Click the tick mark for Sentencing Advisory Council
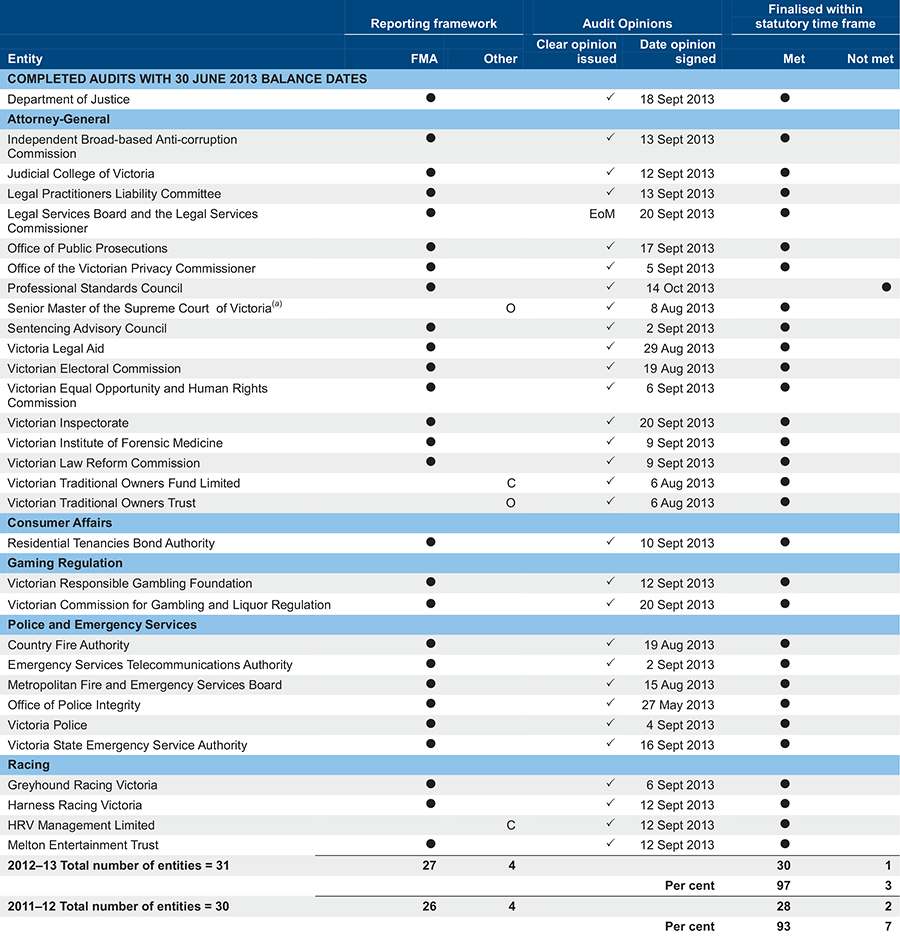Screen dimensions: 900x939 click(x=610, y=326)
